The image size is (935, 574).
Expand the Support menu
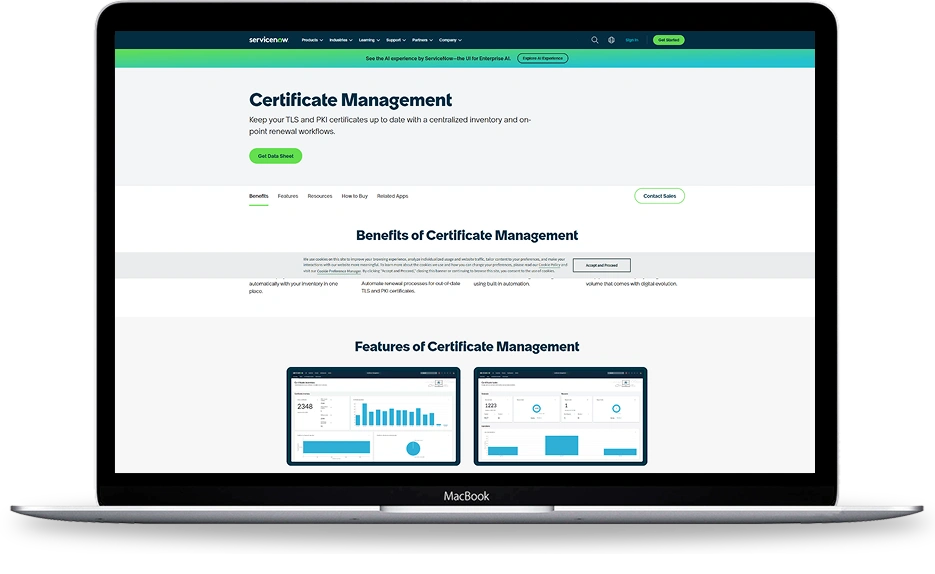[x=396, y=40]
